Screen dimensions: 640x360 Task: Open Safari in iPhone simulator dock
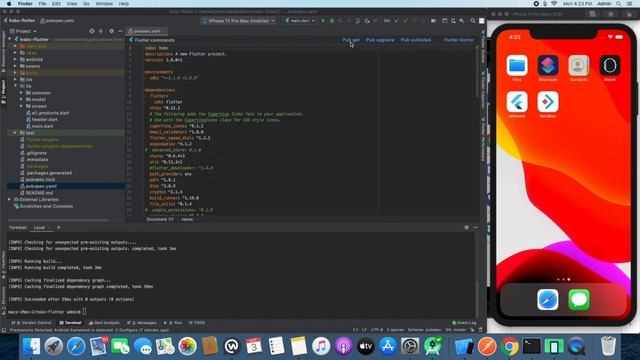coord(548,300)
